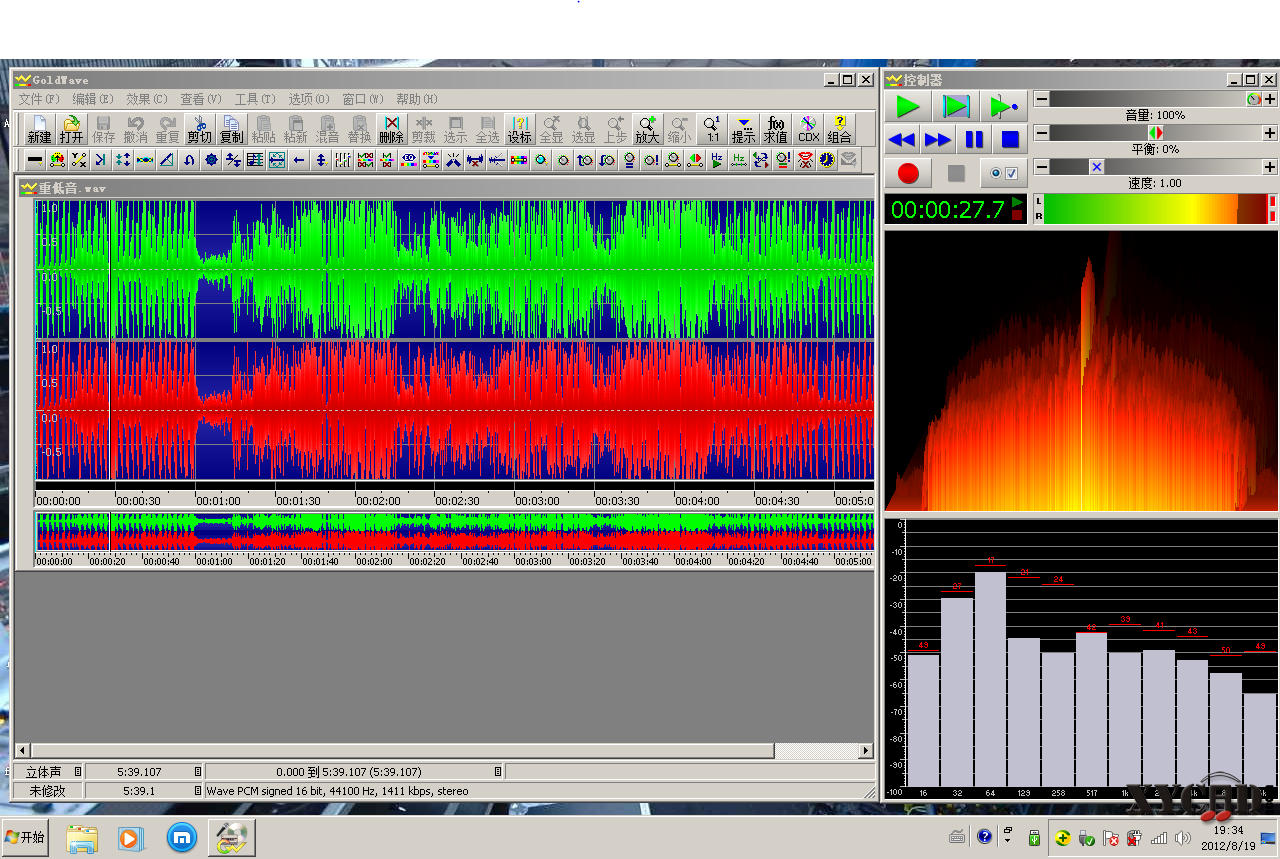Click the balance (平衡) slider handle
1280x859 pixels.
click(x=1155, y=133)
